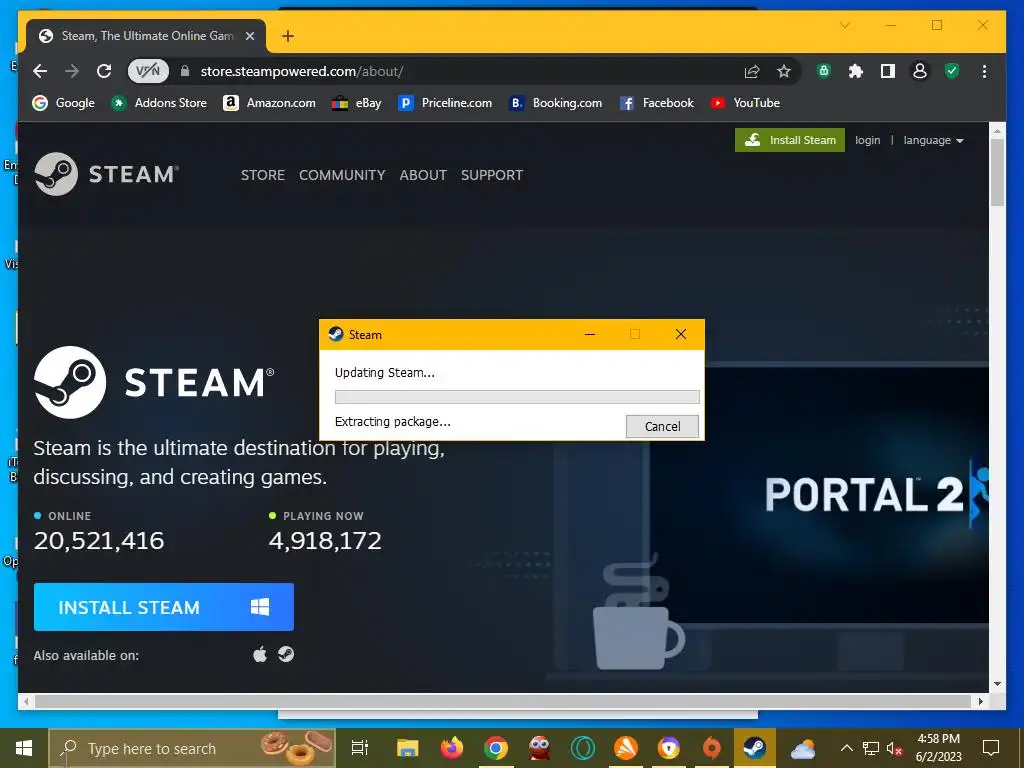The image size is (1024, 768).
Task: Expand the tab search chevron
Action: click(x=844, y=25)
